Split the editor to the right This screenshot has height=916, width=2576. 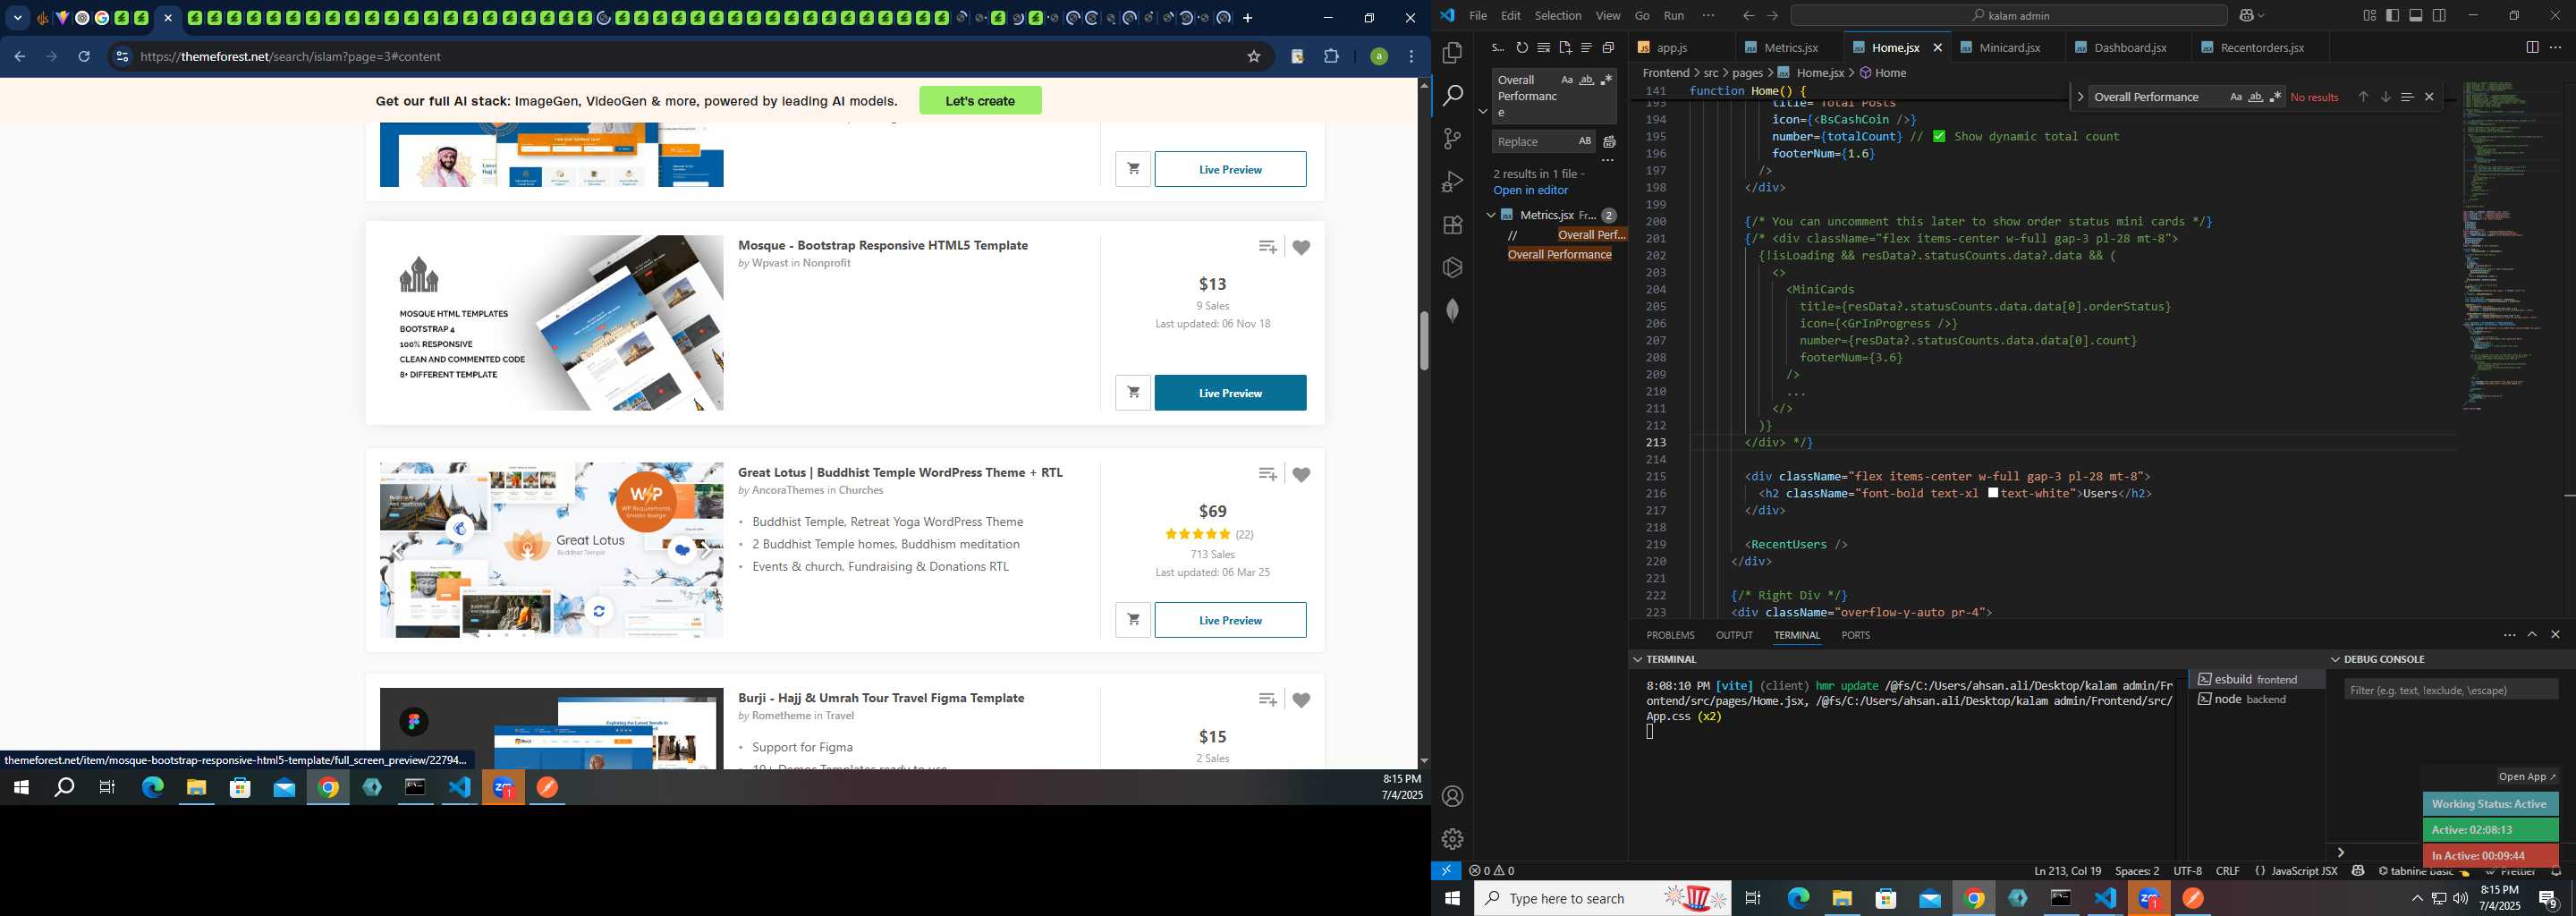2532,47
